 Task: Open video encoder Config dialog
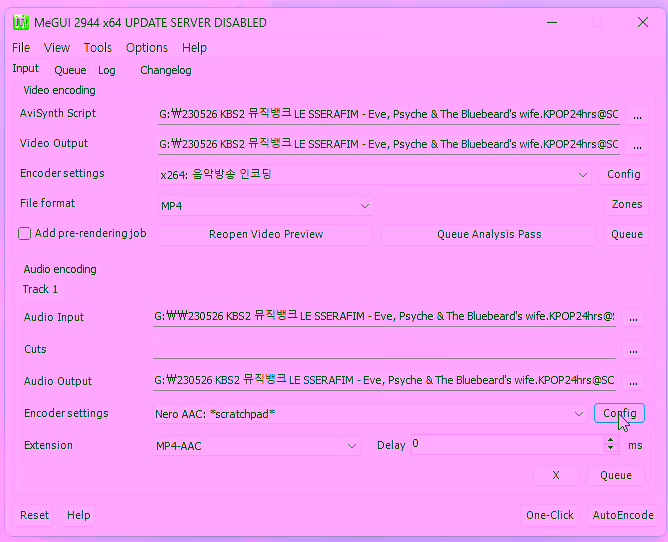click(623, 175)
